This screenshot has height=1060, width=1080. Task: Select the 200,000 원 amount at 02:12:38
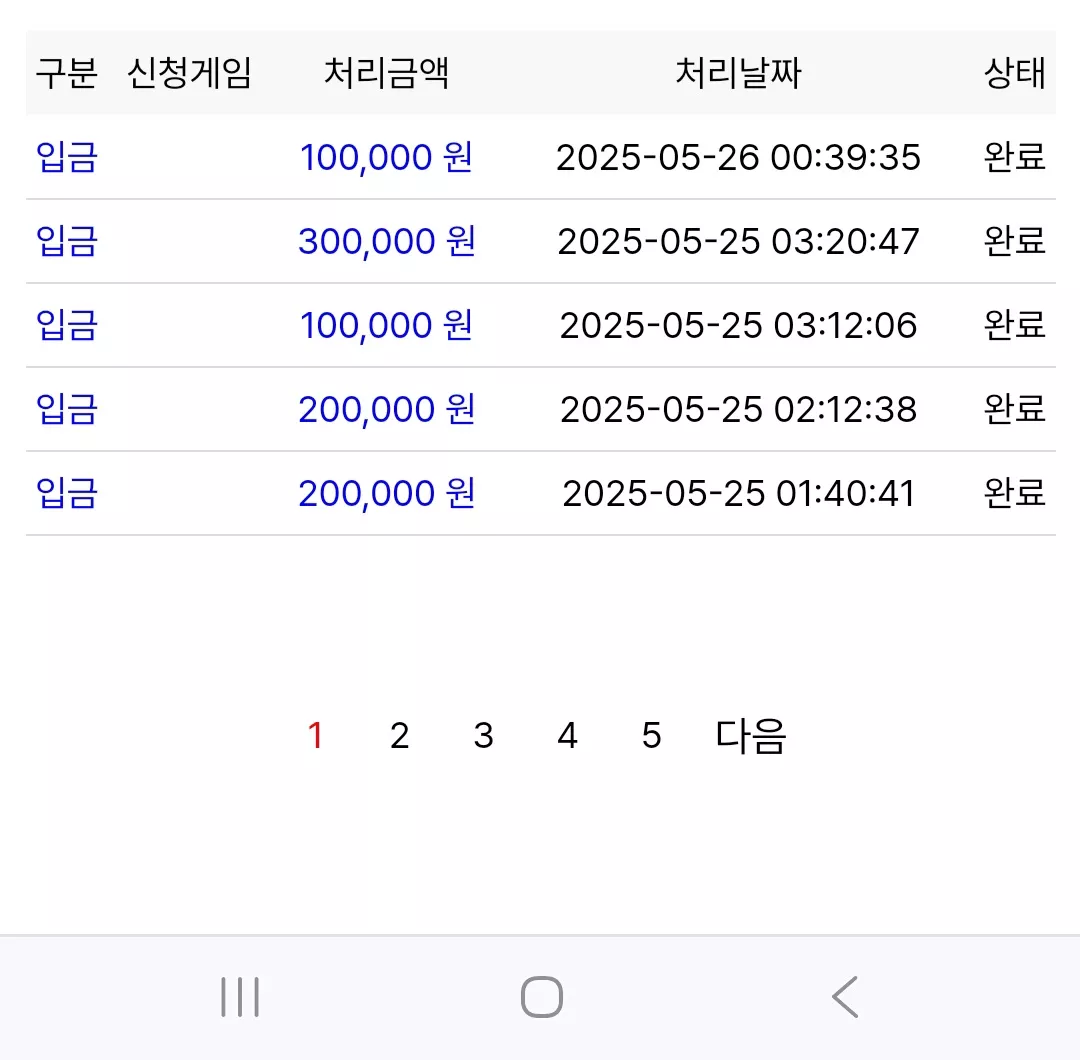(x=386, y=409)
